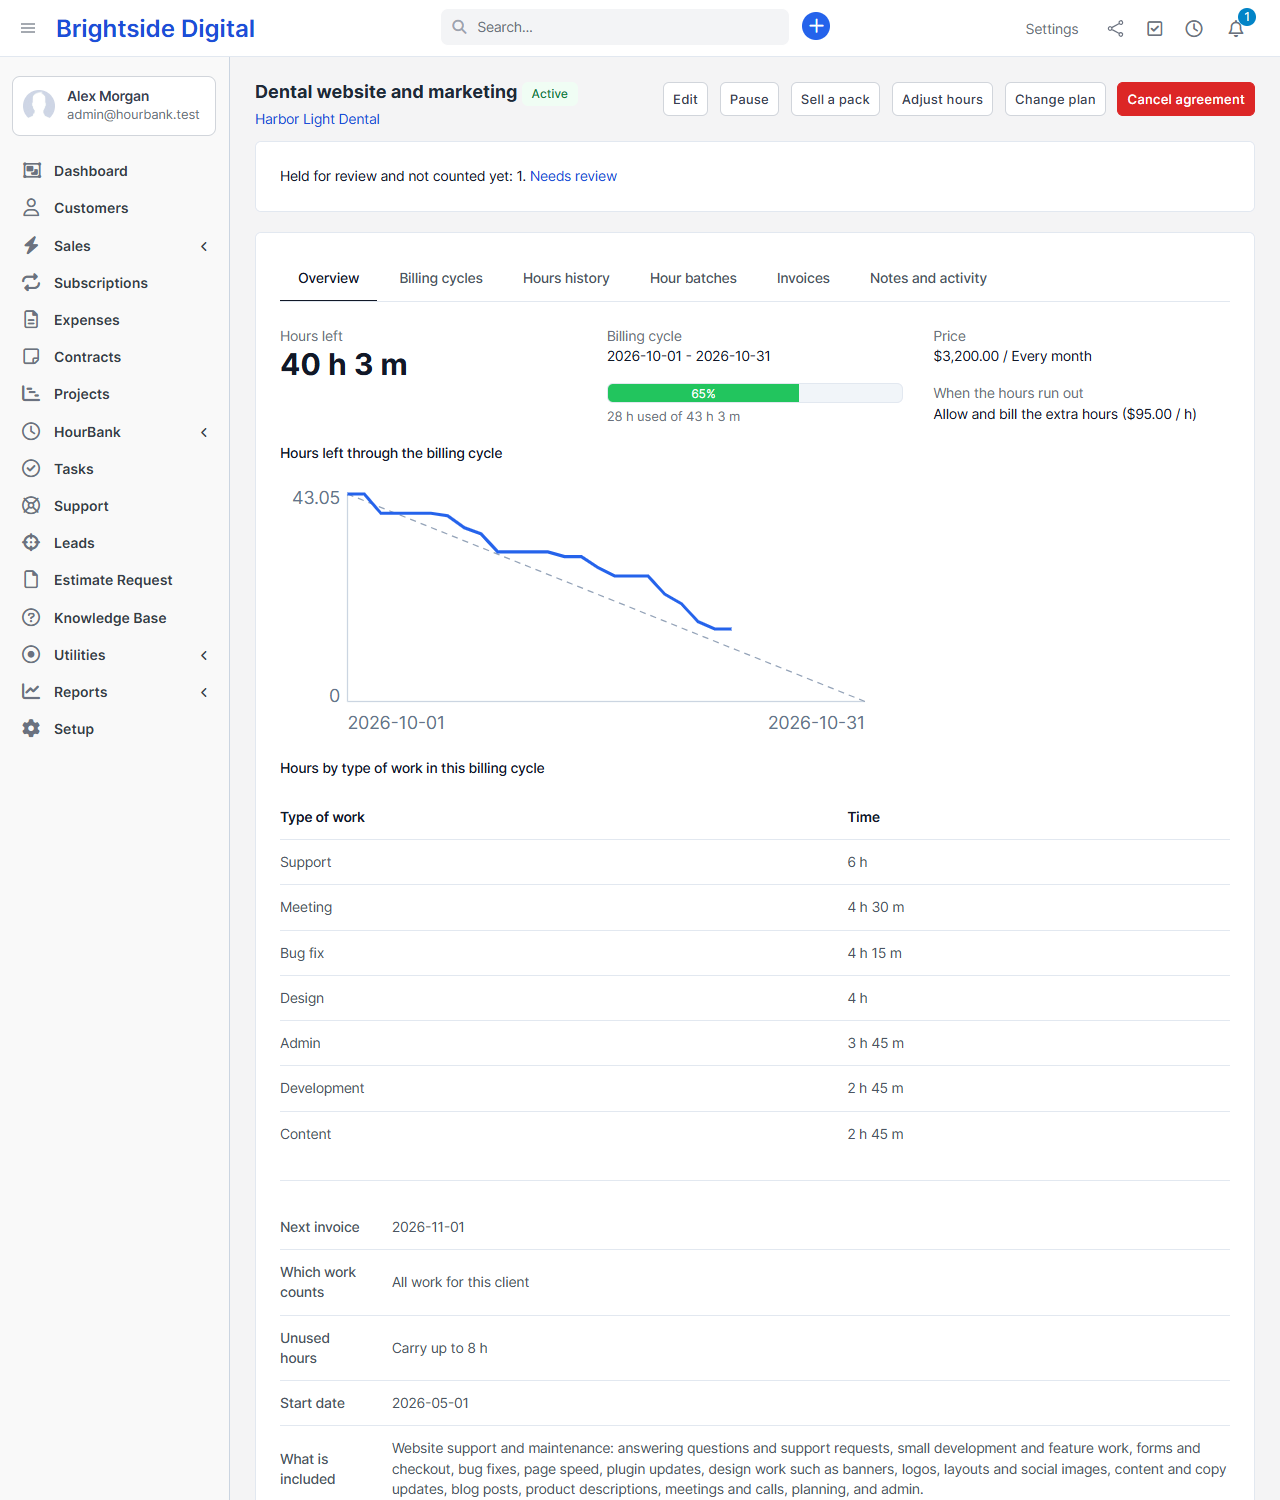Focus the Search input field
Viewport: 1280px width, 1500px height.
[615, 27]
